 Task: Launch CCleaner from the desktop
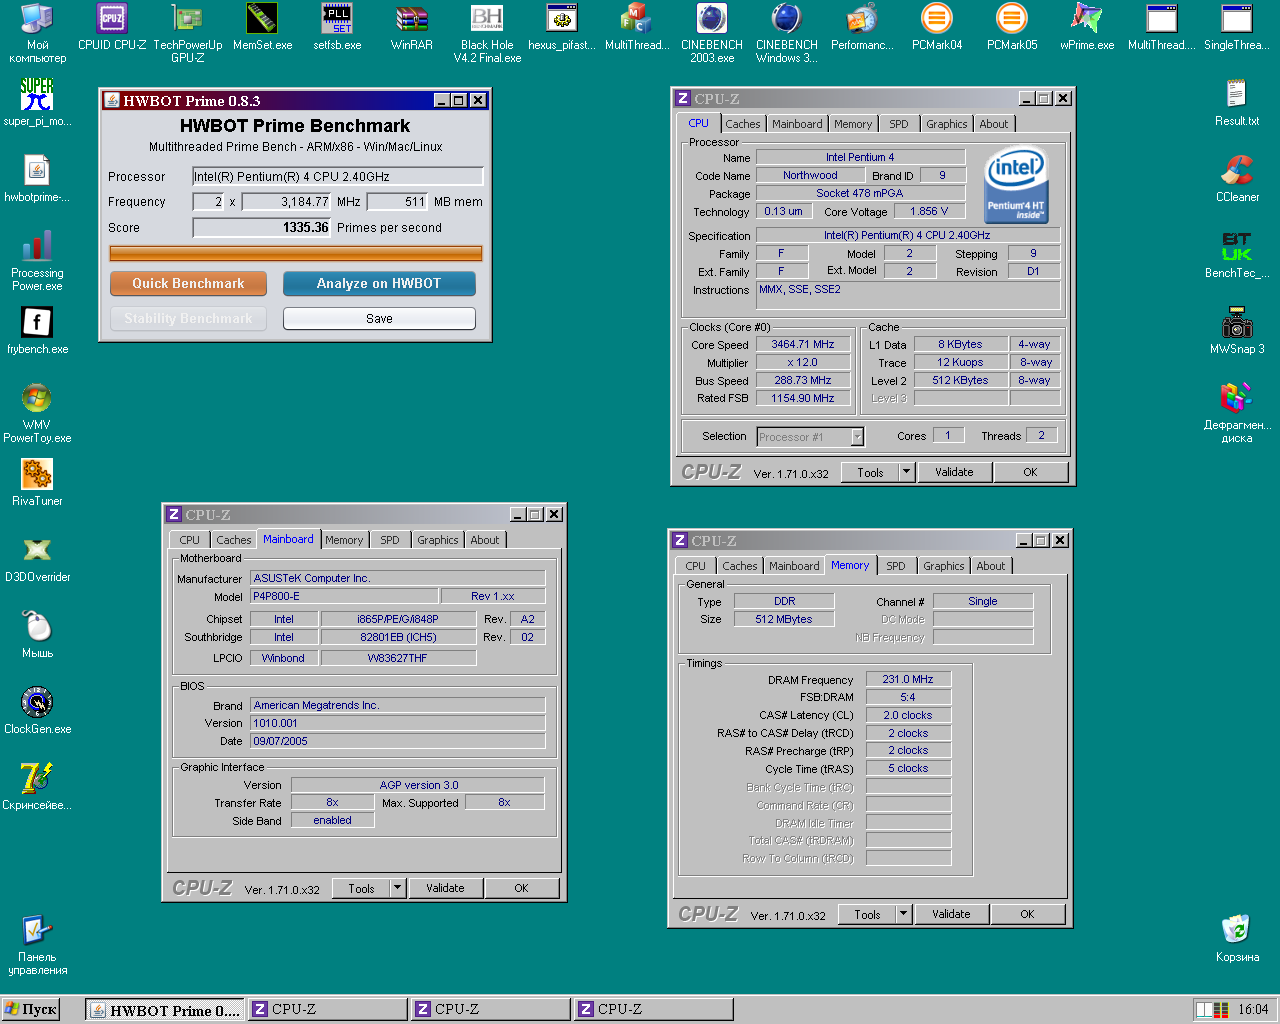1237,179
